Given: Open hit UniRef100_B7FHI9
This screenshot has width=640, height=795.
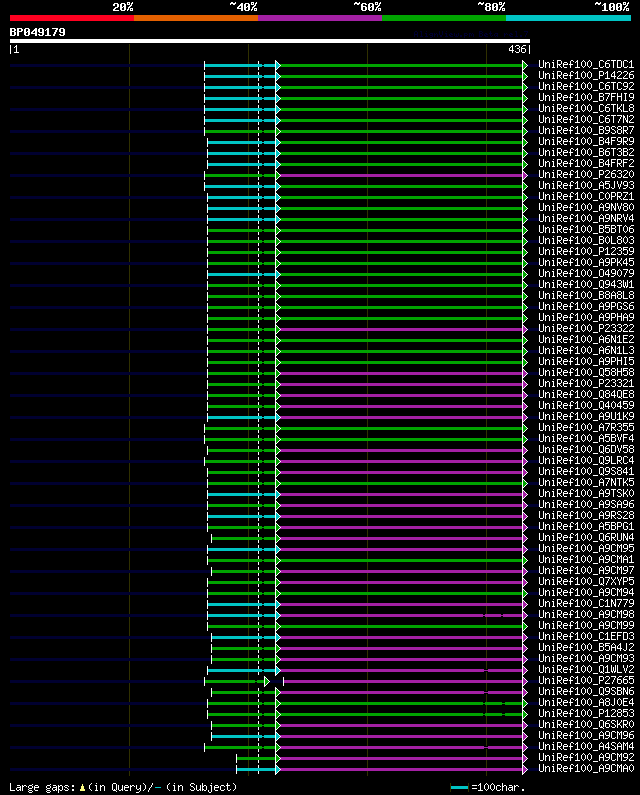Looking at the screenshot, I should (x=586, y=97).
